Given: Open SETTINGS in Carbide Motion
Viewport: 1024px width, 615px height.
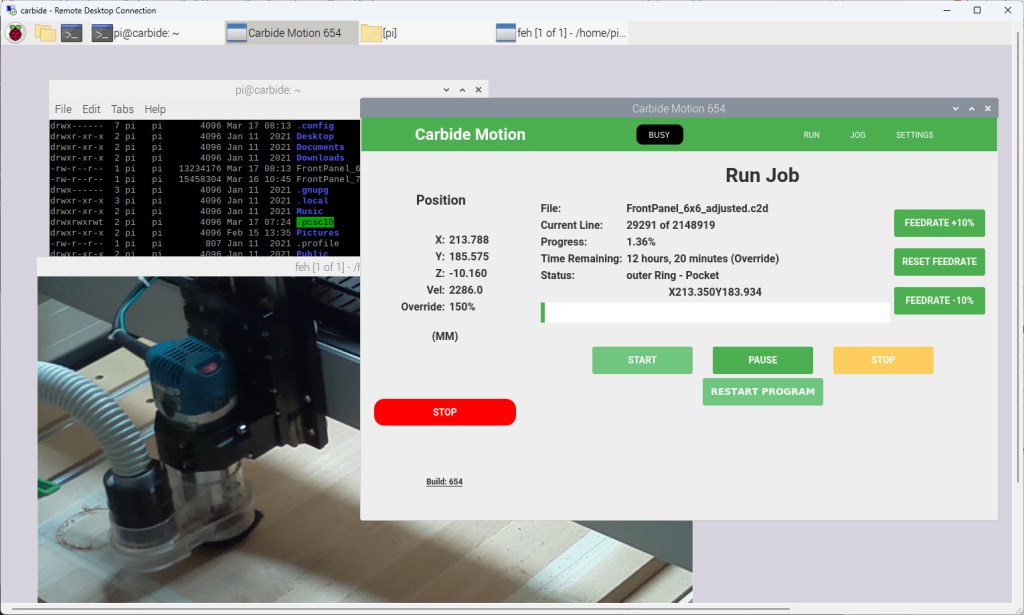Looking at the screenshot, I should coord(914,134).
